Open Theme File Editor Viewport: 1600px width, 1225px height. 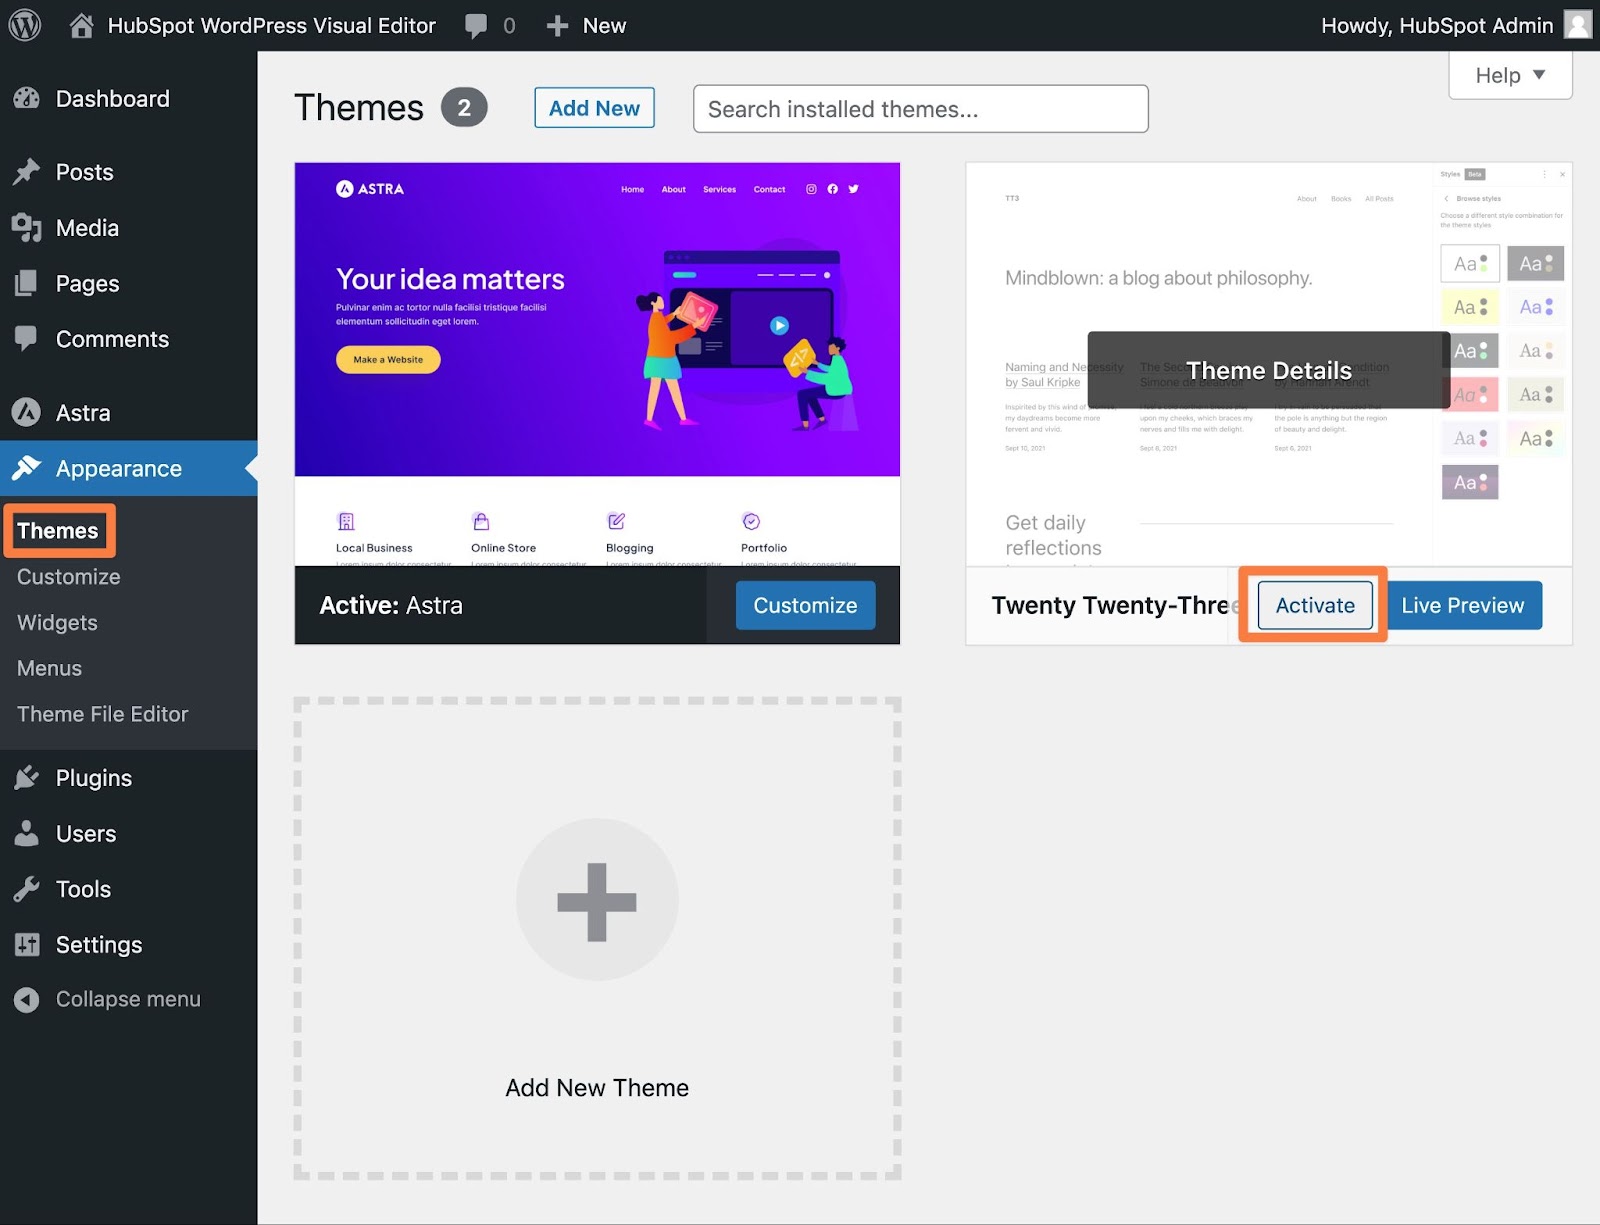pos(102,714)
